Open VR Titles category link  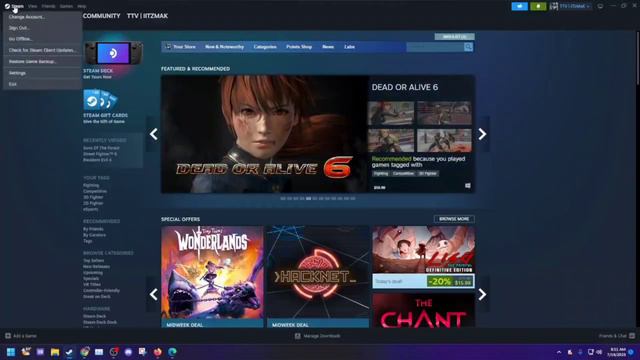pos(92,284)
